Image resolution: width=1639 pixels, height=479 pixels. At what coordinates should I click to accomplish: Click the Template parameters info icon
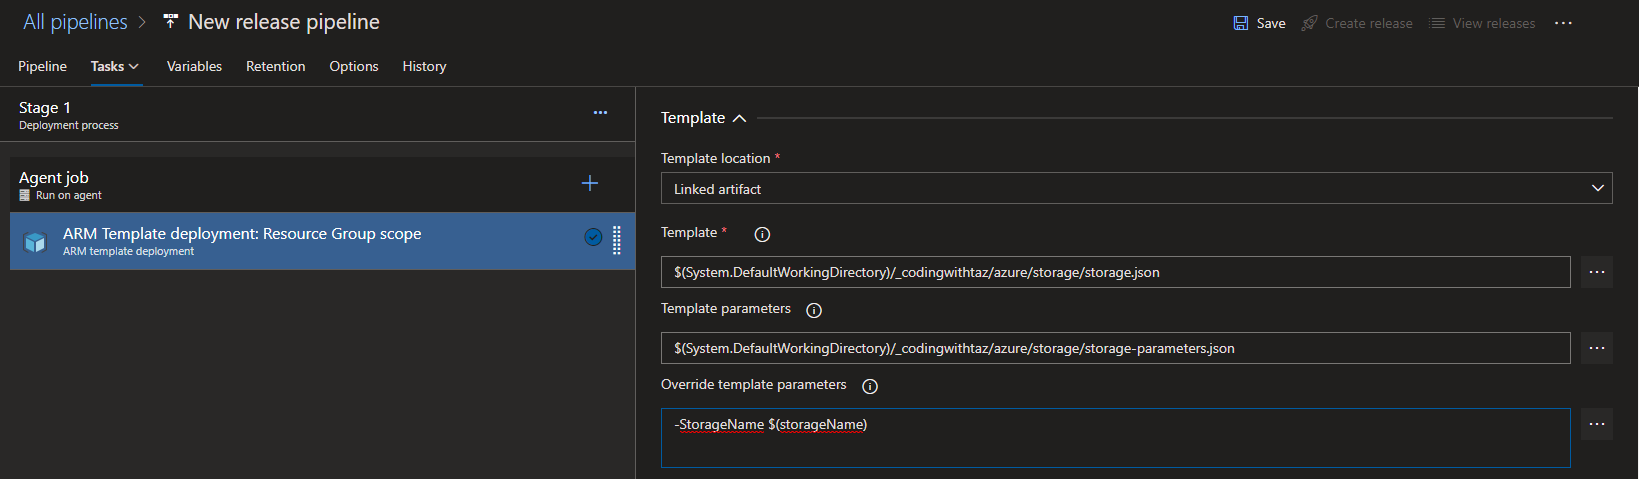click(814, 310)
